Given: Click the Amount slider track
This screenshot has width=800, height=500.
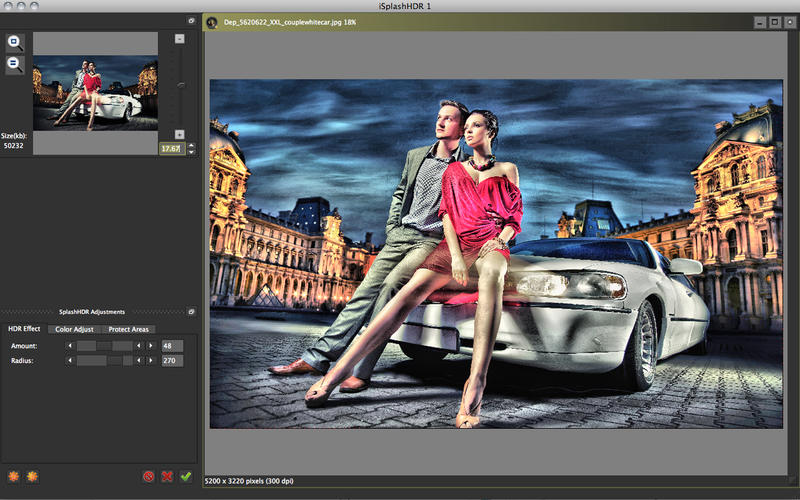Looking at the screenshot, I should (105, 346).
